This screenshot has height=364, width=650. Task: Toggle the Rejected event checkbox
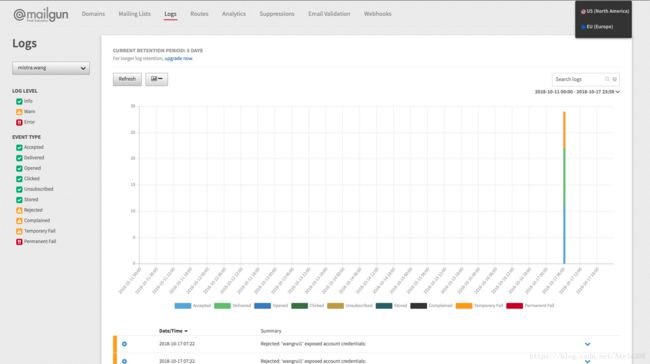[x=19, y=210]
